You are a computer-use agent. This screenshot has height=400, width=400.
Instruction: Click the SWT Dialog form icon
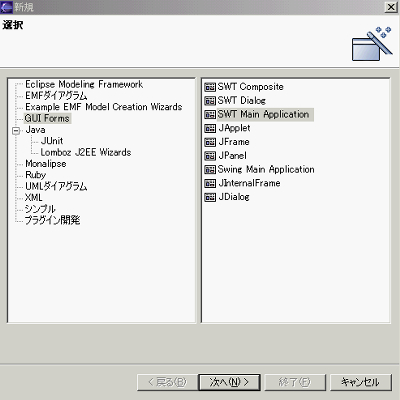click(210, 101)
